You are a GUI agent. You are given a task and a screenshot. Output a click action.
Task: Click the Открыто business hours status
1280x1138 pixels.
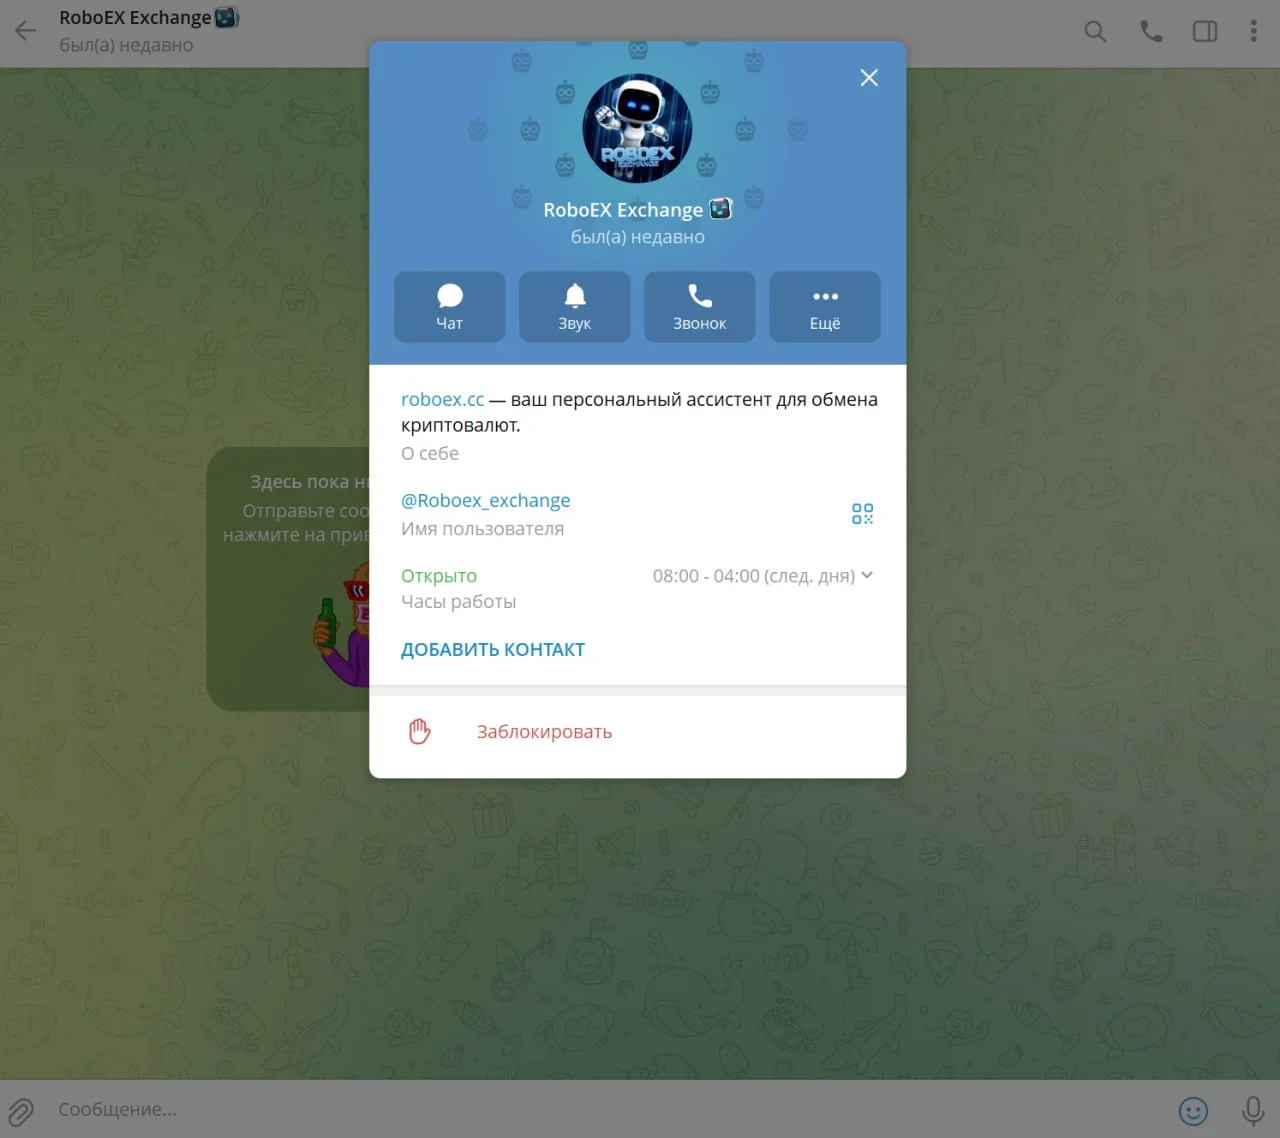pos(439,576)
